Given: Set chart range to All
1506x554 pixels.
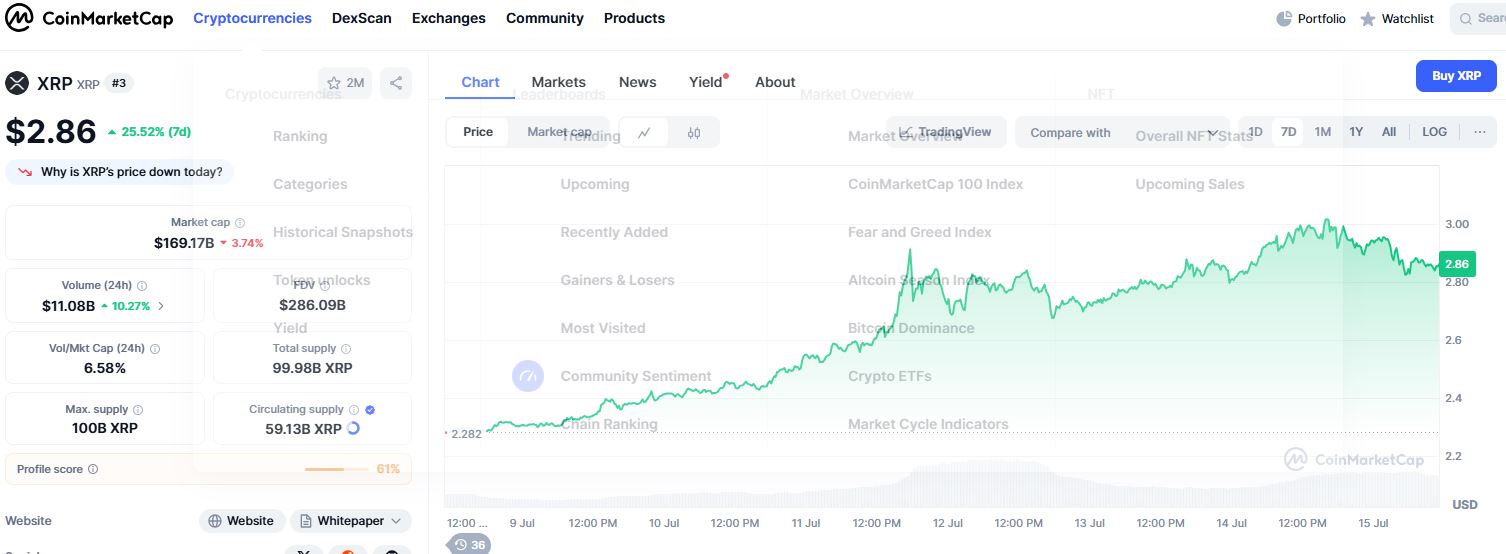Looking at the screenshot, I should 1389,132.
